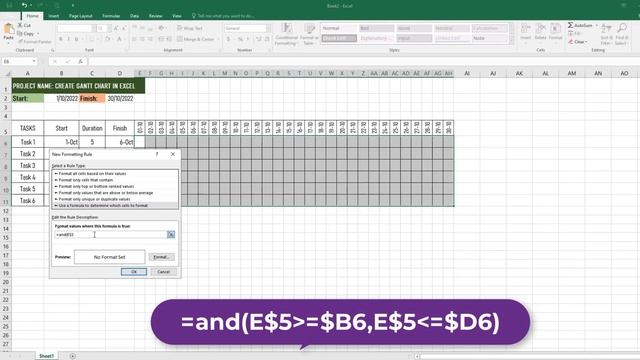
Task: Click the collapse dialog range selector icon
Action: tap(171, 235)
